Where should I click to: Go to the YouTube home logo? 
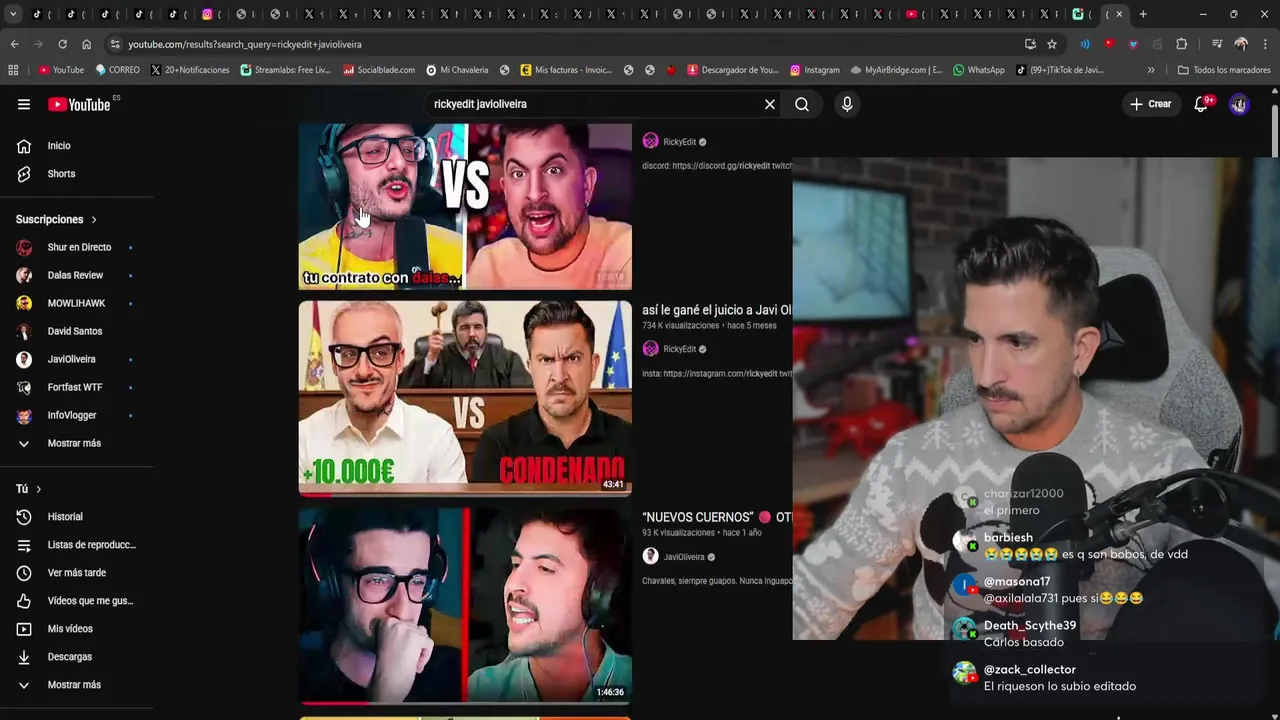point(79,104)
